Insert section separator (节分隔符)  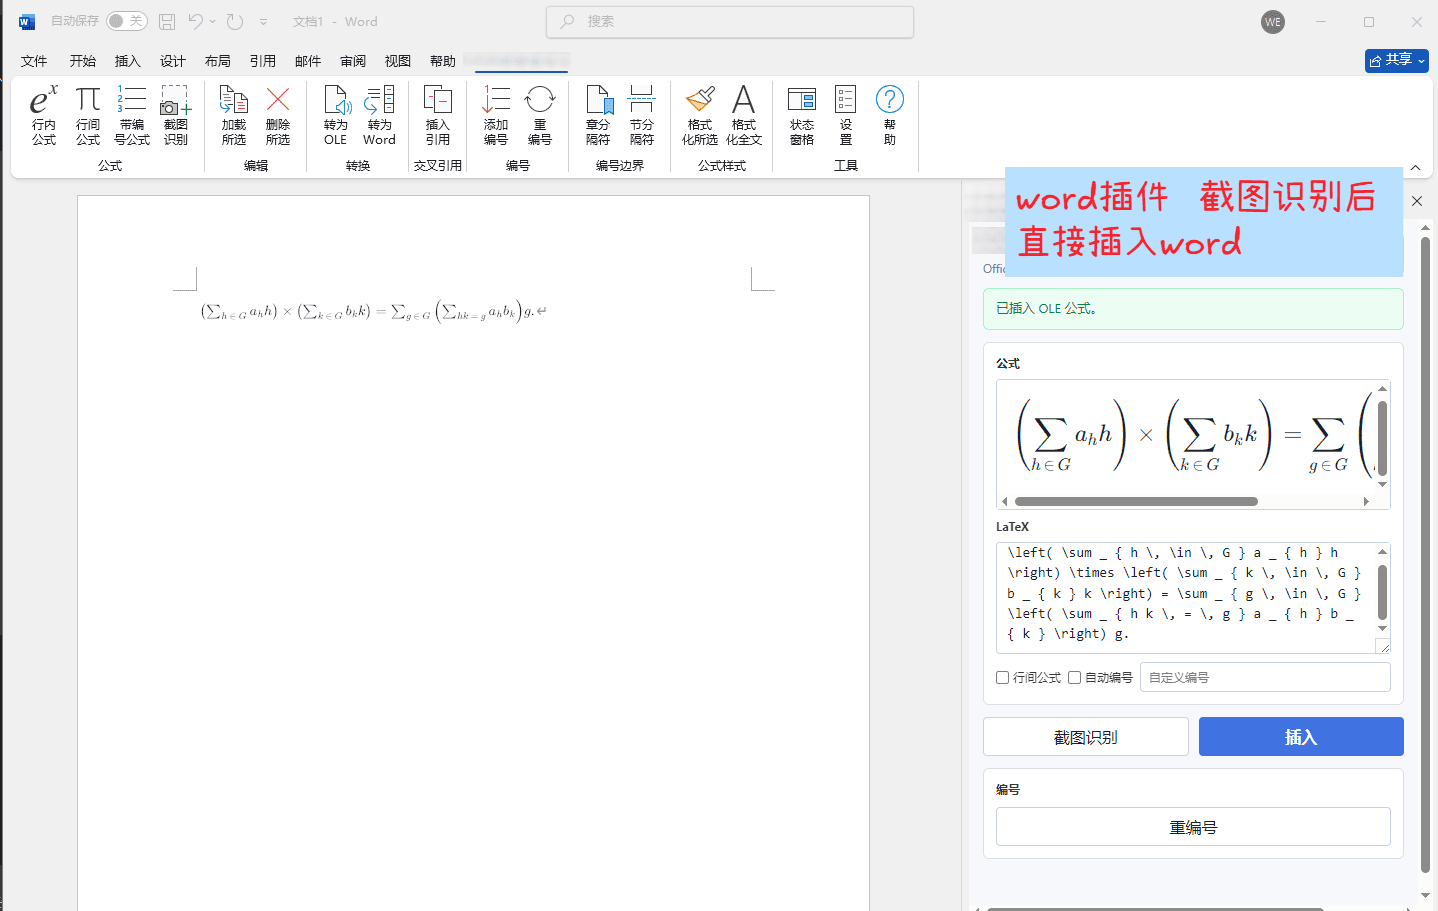pyautogui.click(x=642, y=116)
